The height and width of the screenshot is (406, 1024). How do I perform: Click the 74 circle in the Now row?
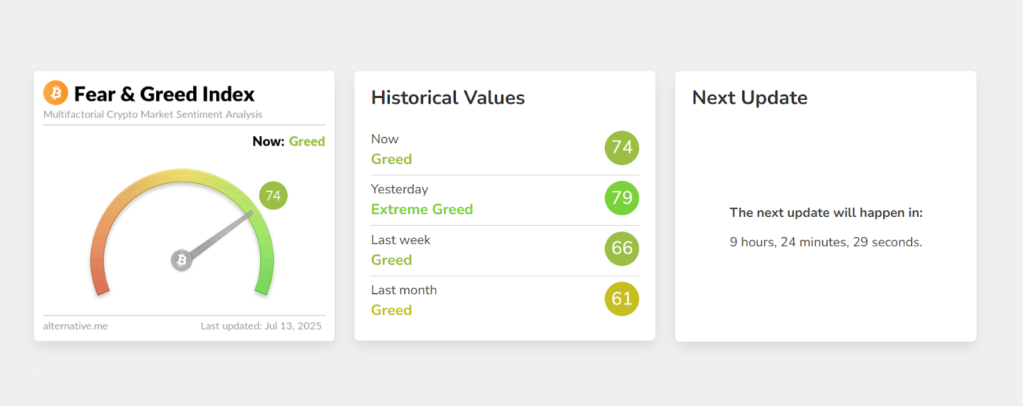622,148
